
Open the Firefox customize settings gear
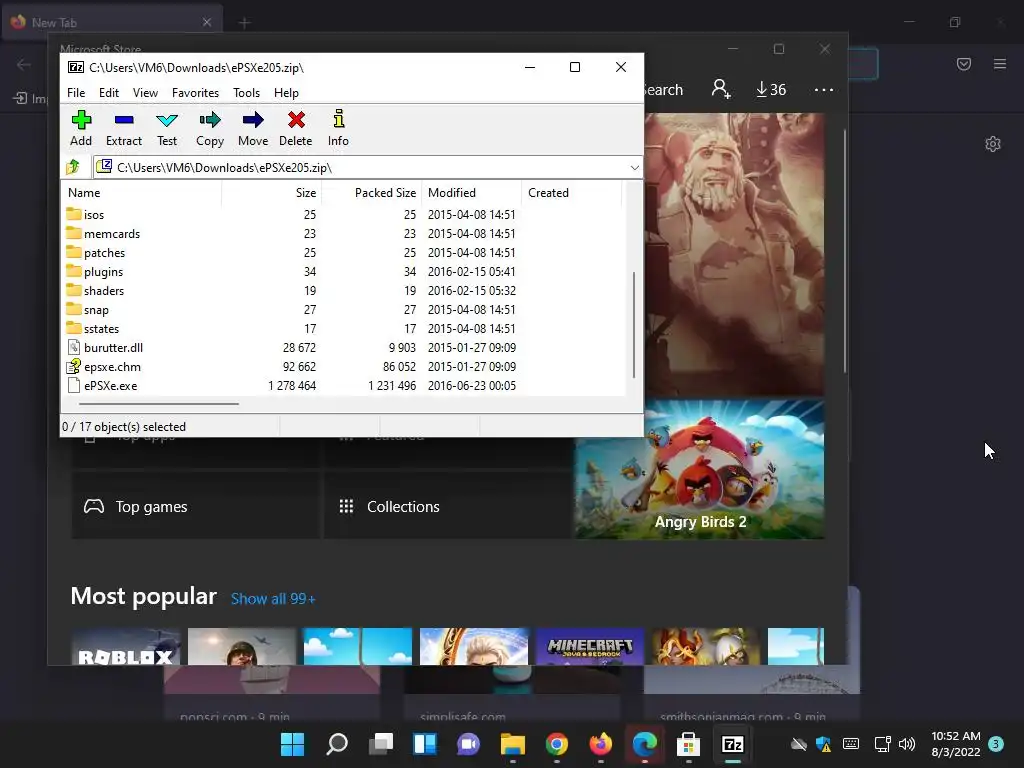click(x=993, y=144)
